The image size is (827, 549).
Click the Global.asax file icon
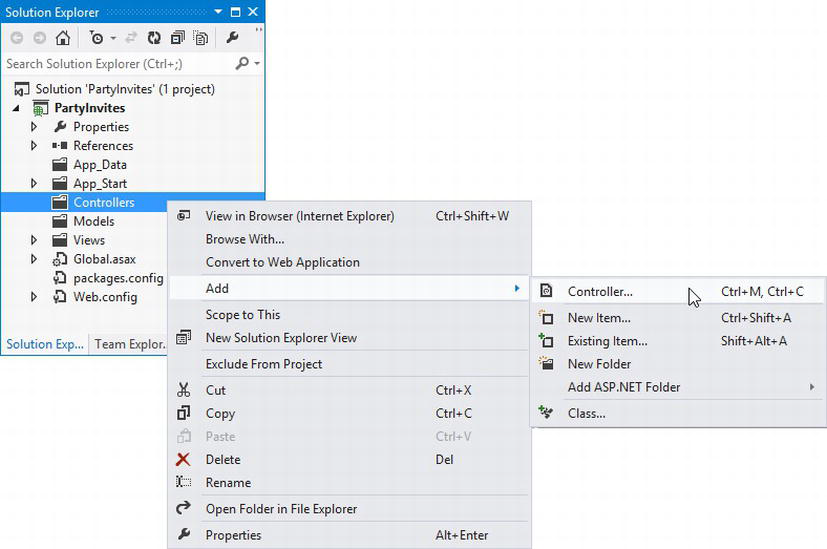click(x=60, y=259)
